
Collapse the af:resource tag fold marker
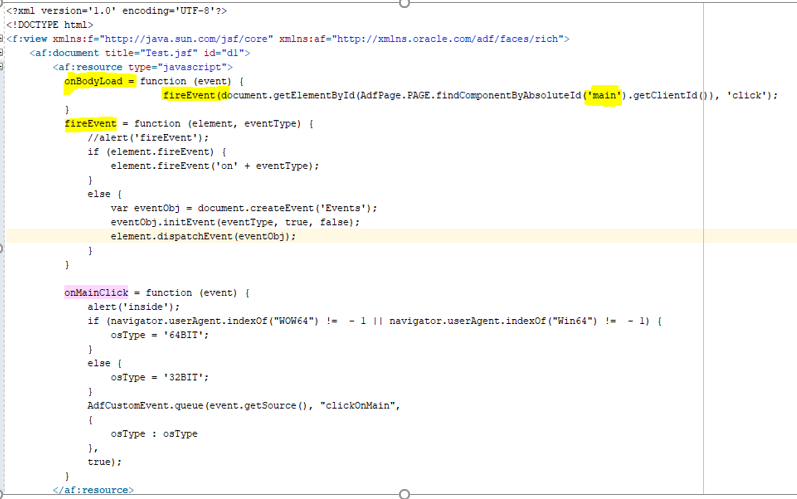click(2, 67)
